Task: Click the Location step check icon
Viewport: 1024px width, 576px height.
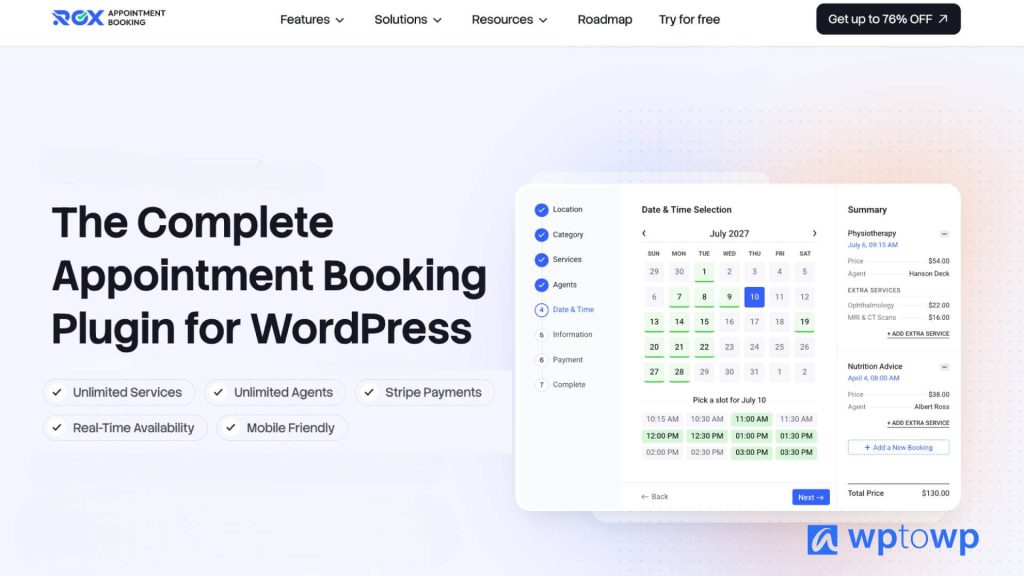Action: pos(541,210)
